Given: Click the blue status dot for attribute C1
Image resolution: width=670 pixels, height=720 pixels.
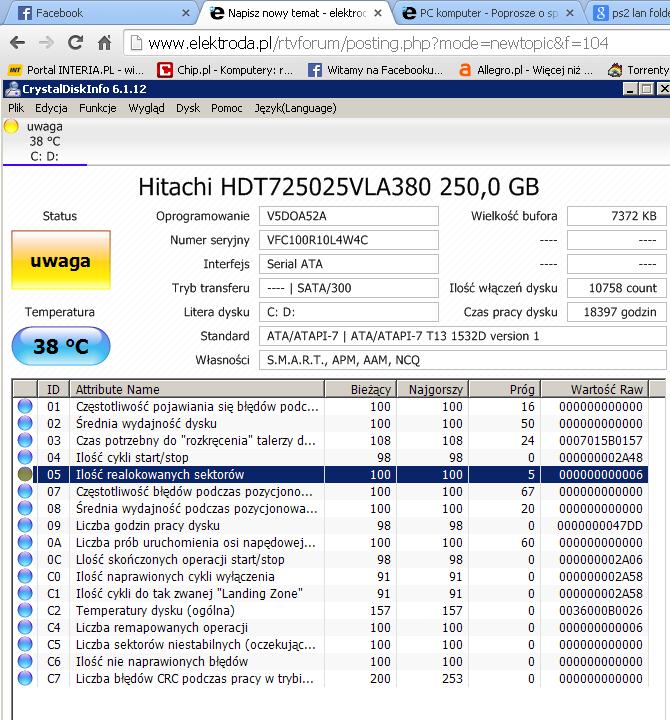Looking at the screenshot, I should tap(25, 593).
